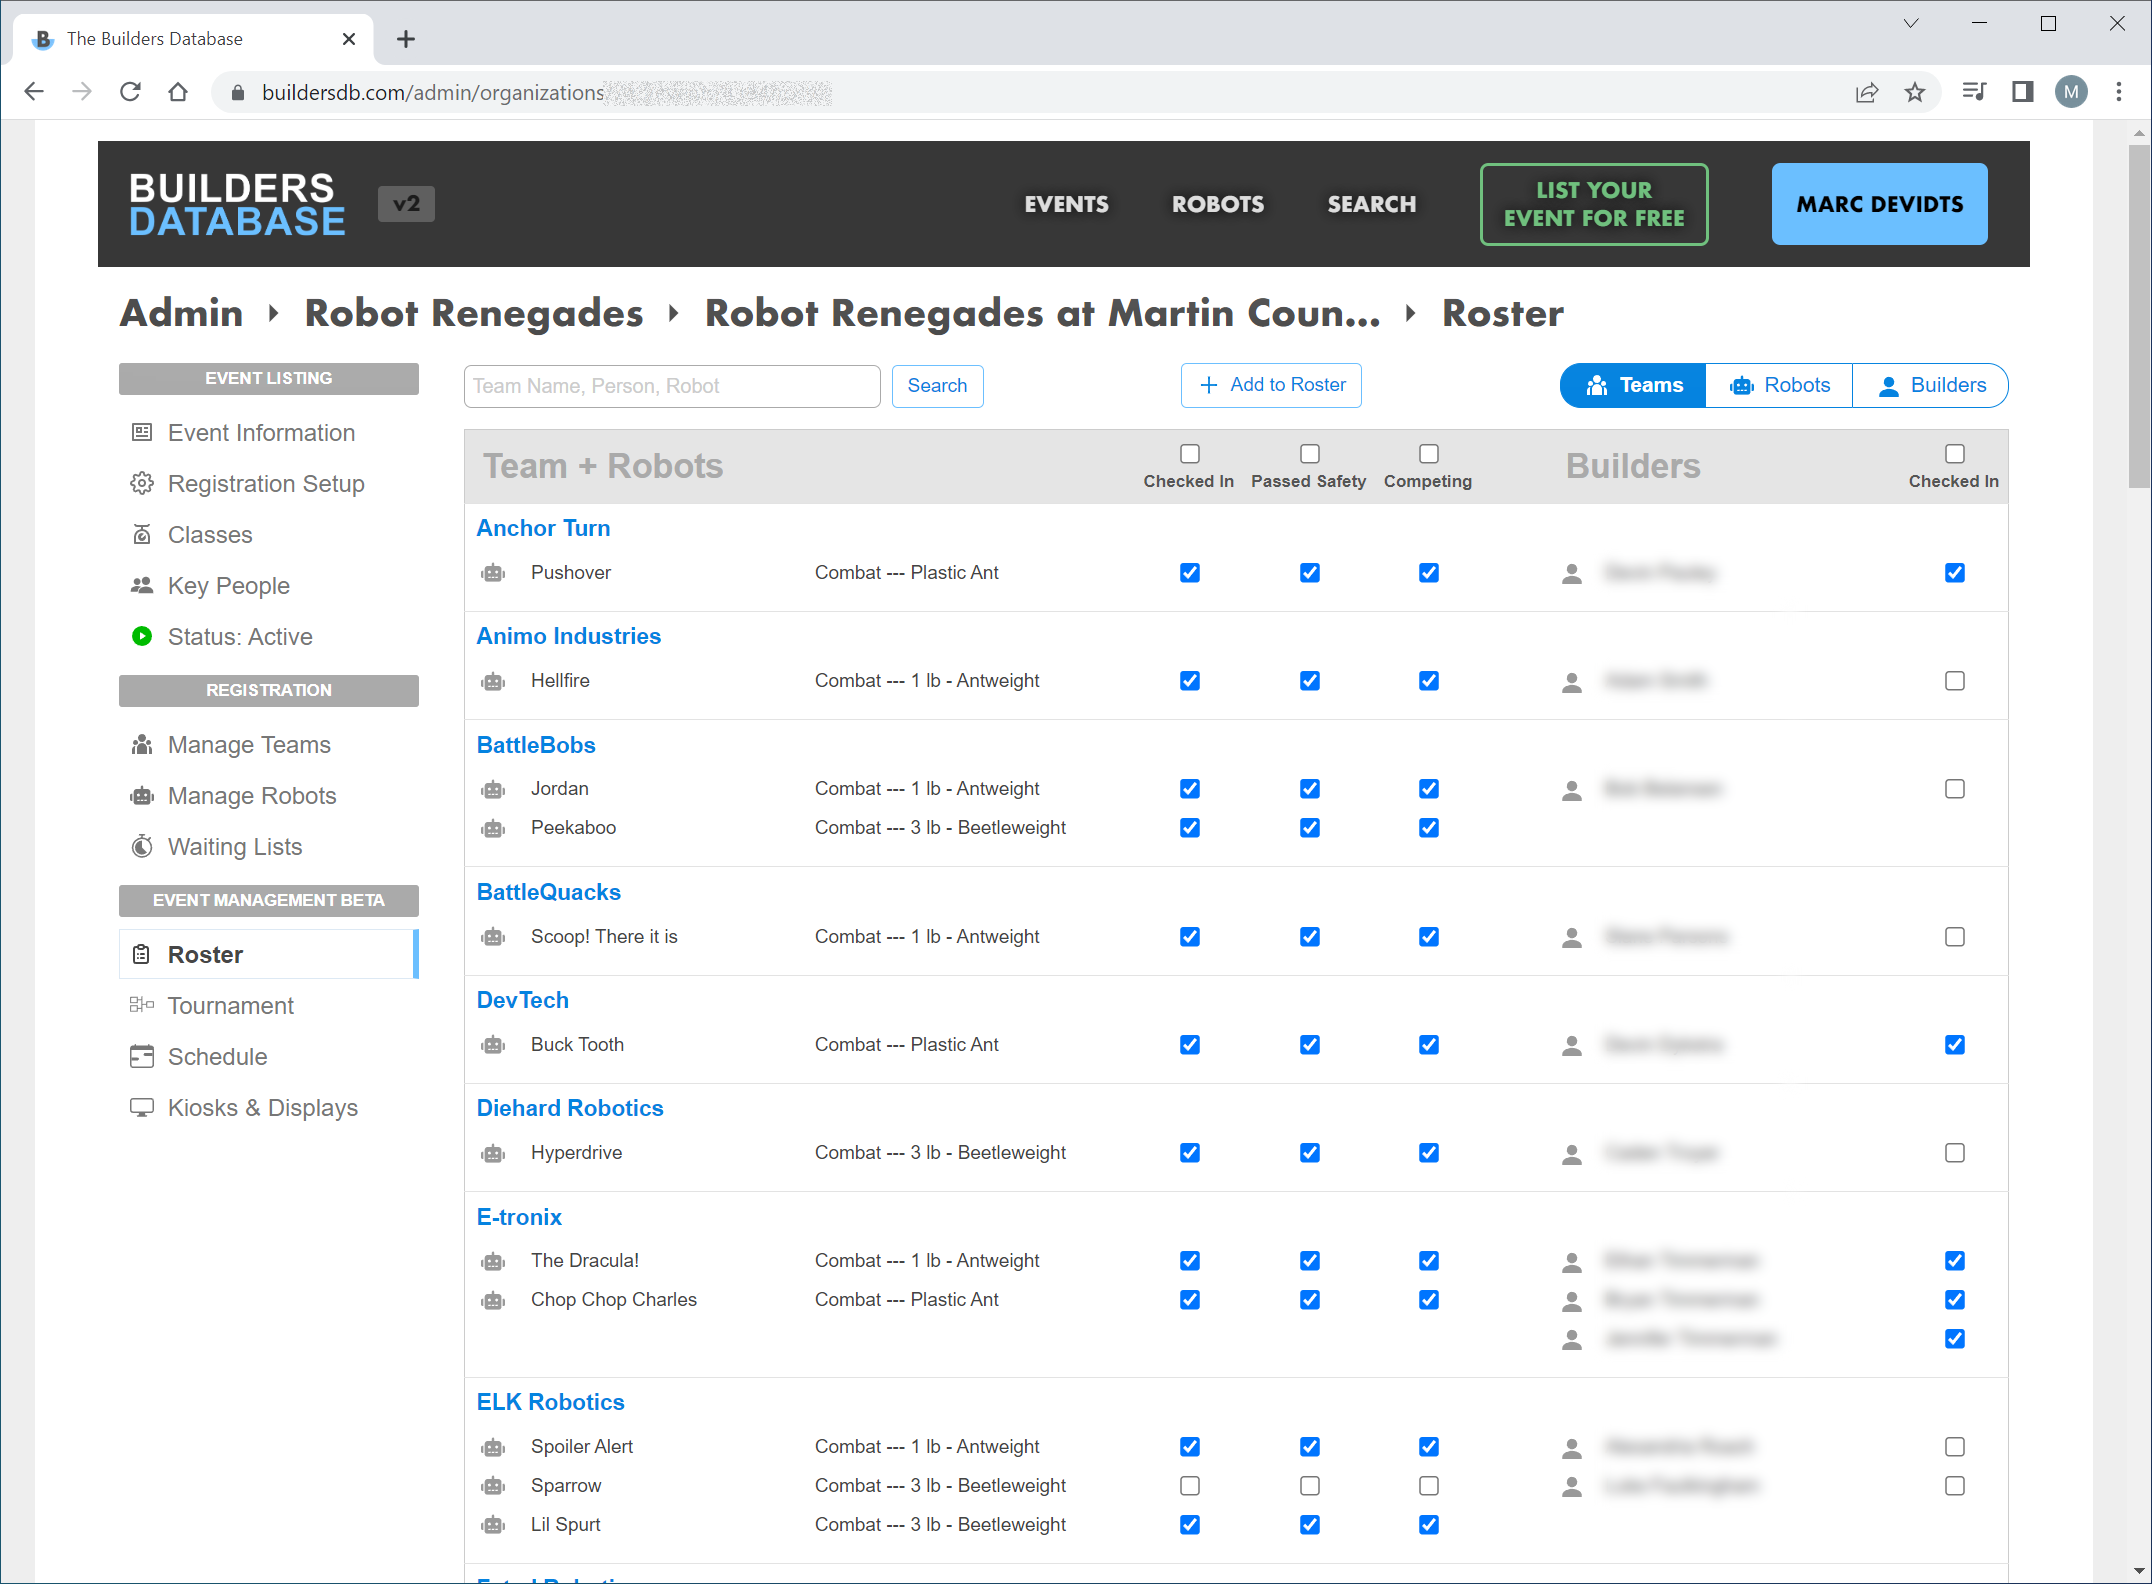Click List Your Event For Free button
This screenshot has width=2152, height=1584.
pyautogui.click(x=1594, y=204)
